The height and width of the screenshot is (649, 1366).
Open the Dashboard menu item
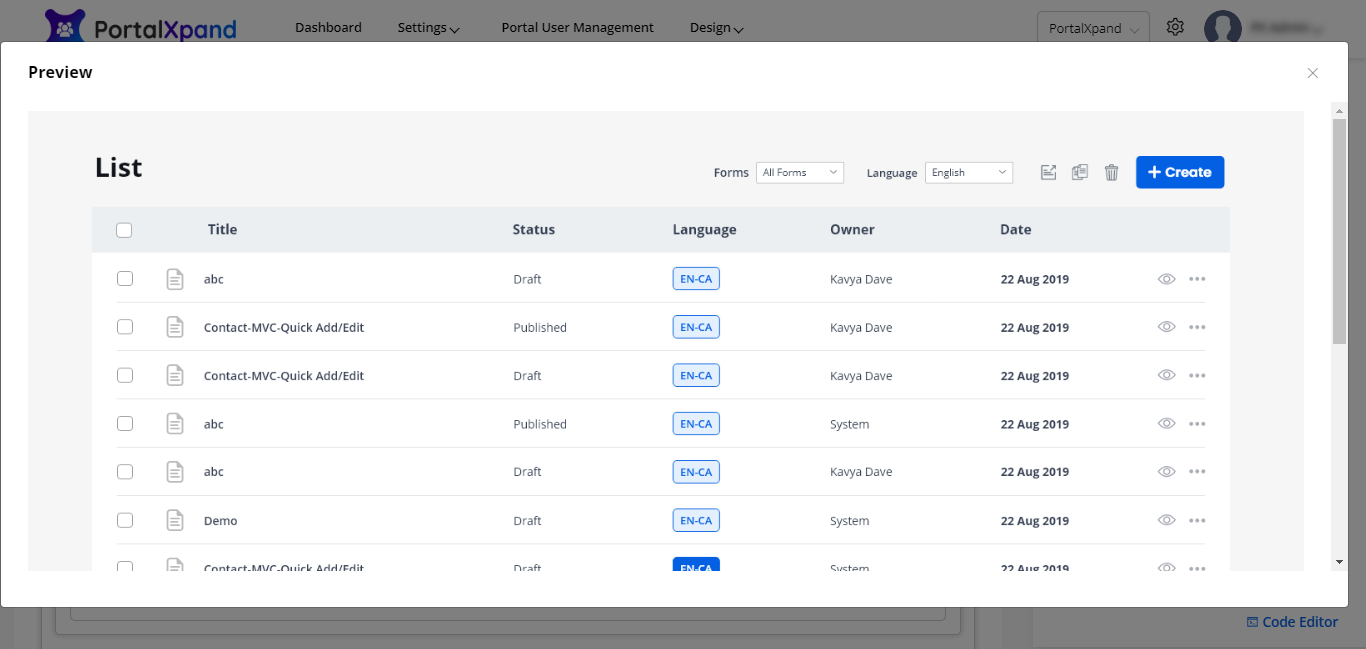click(328, 28)
